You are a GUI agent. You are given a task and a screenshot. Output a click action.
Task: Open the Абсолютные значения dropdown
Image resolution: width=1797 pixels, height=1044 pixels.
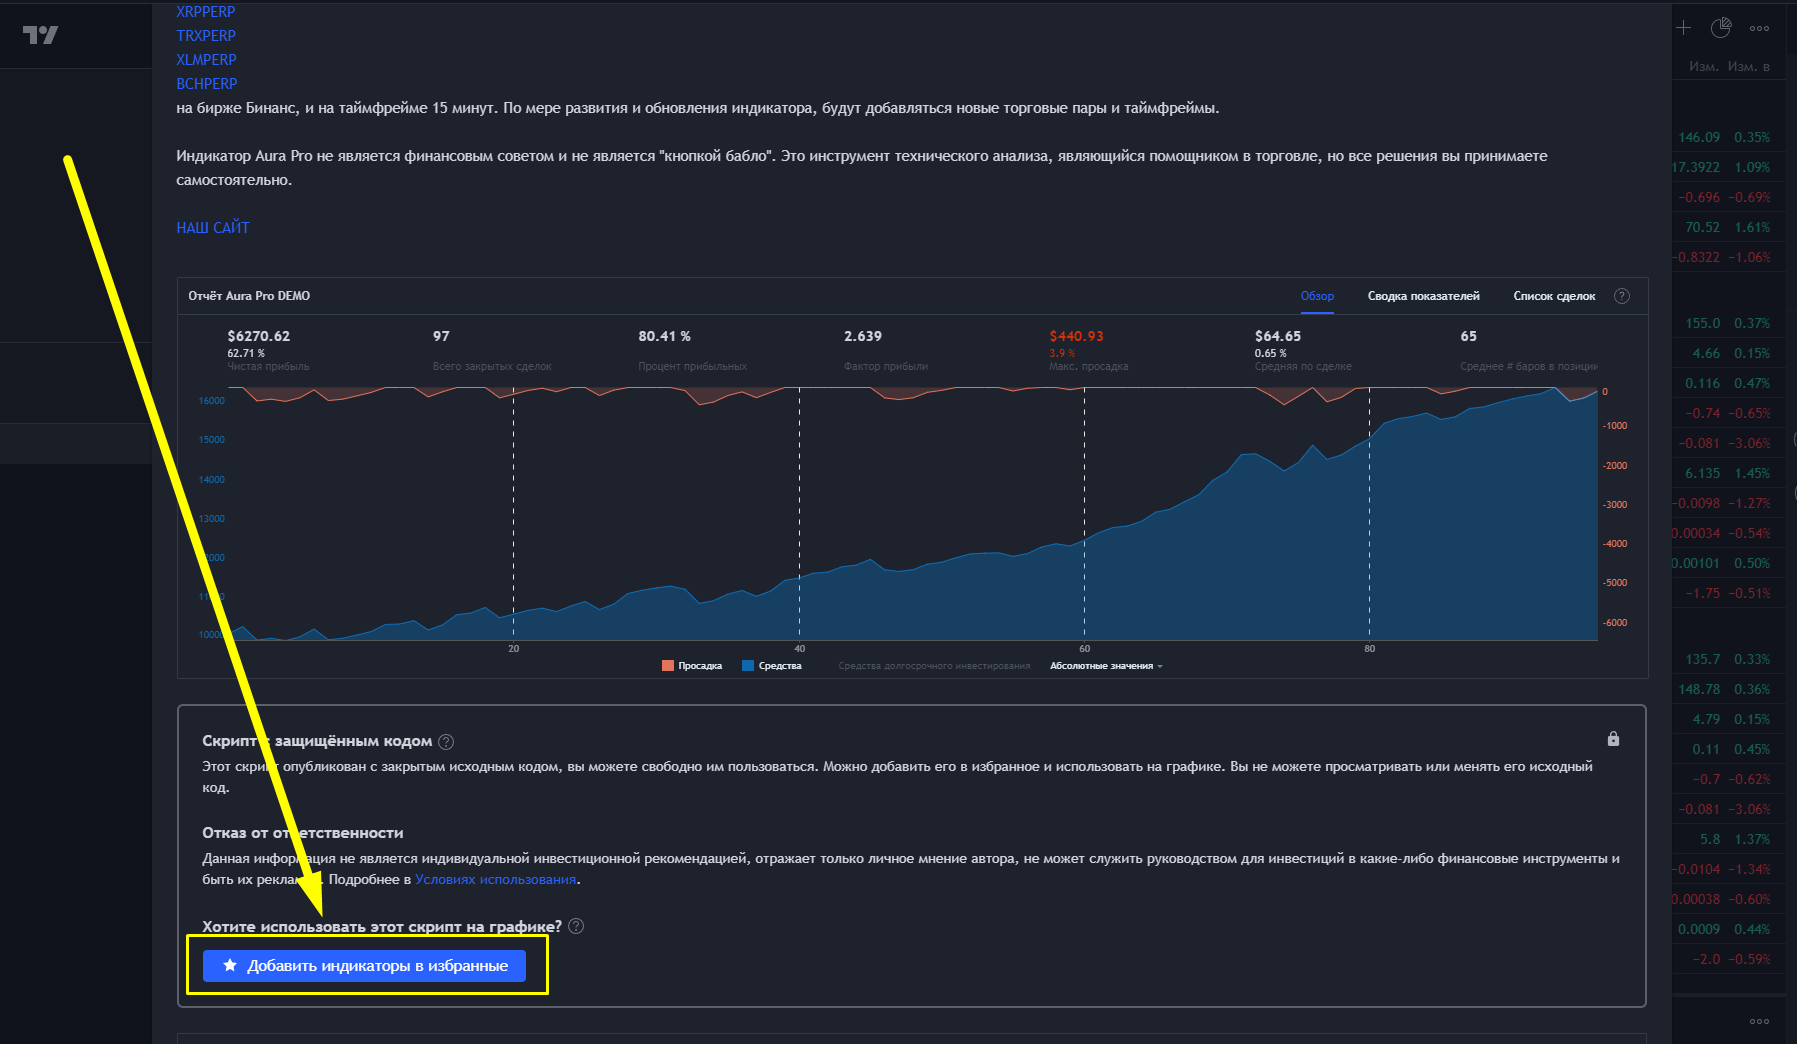click(1106, 666)
